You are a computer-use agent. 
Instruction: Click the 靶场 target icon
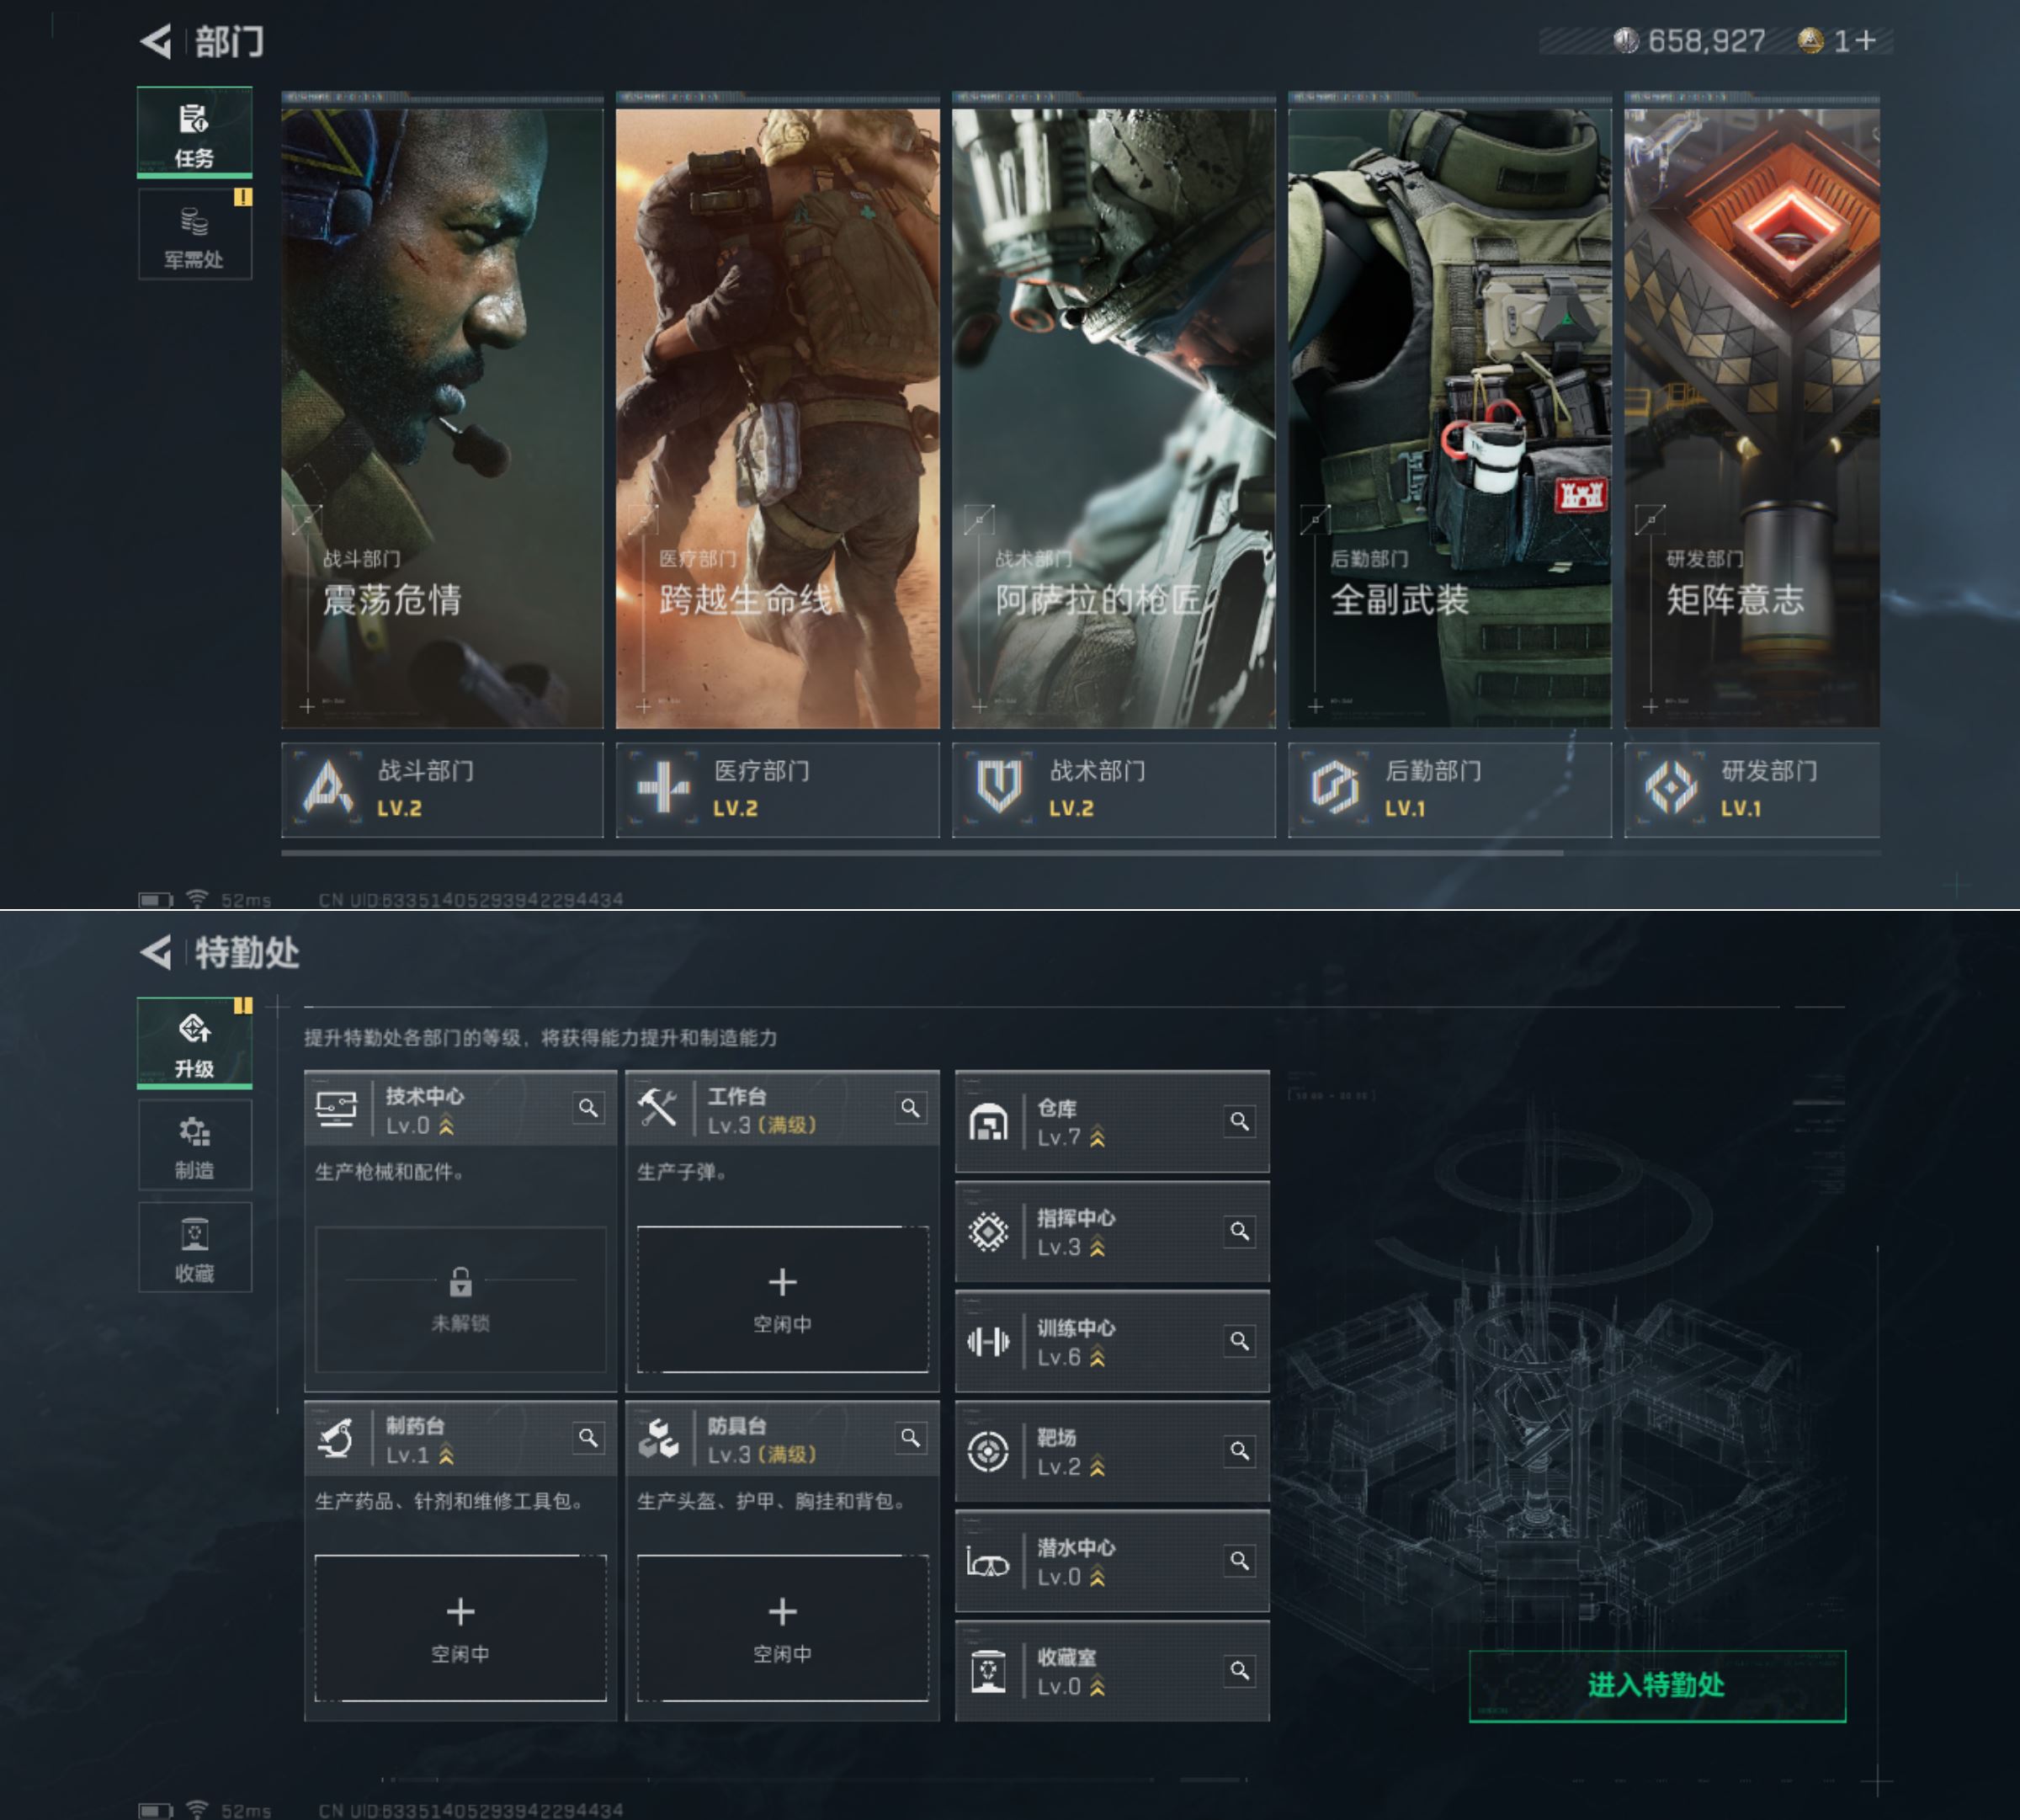pyautogui.click(x=988, y=1452)
